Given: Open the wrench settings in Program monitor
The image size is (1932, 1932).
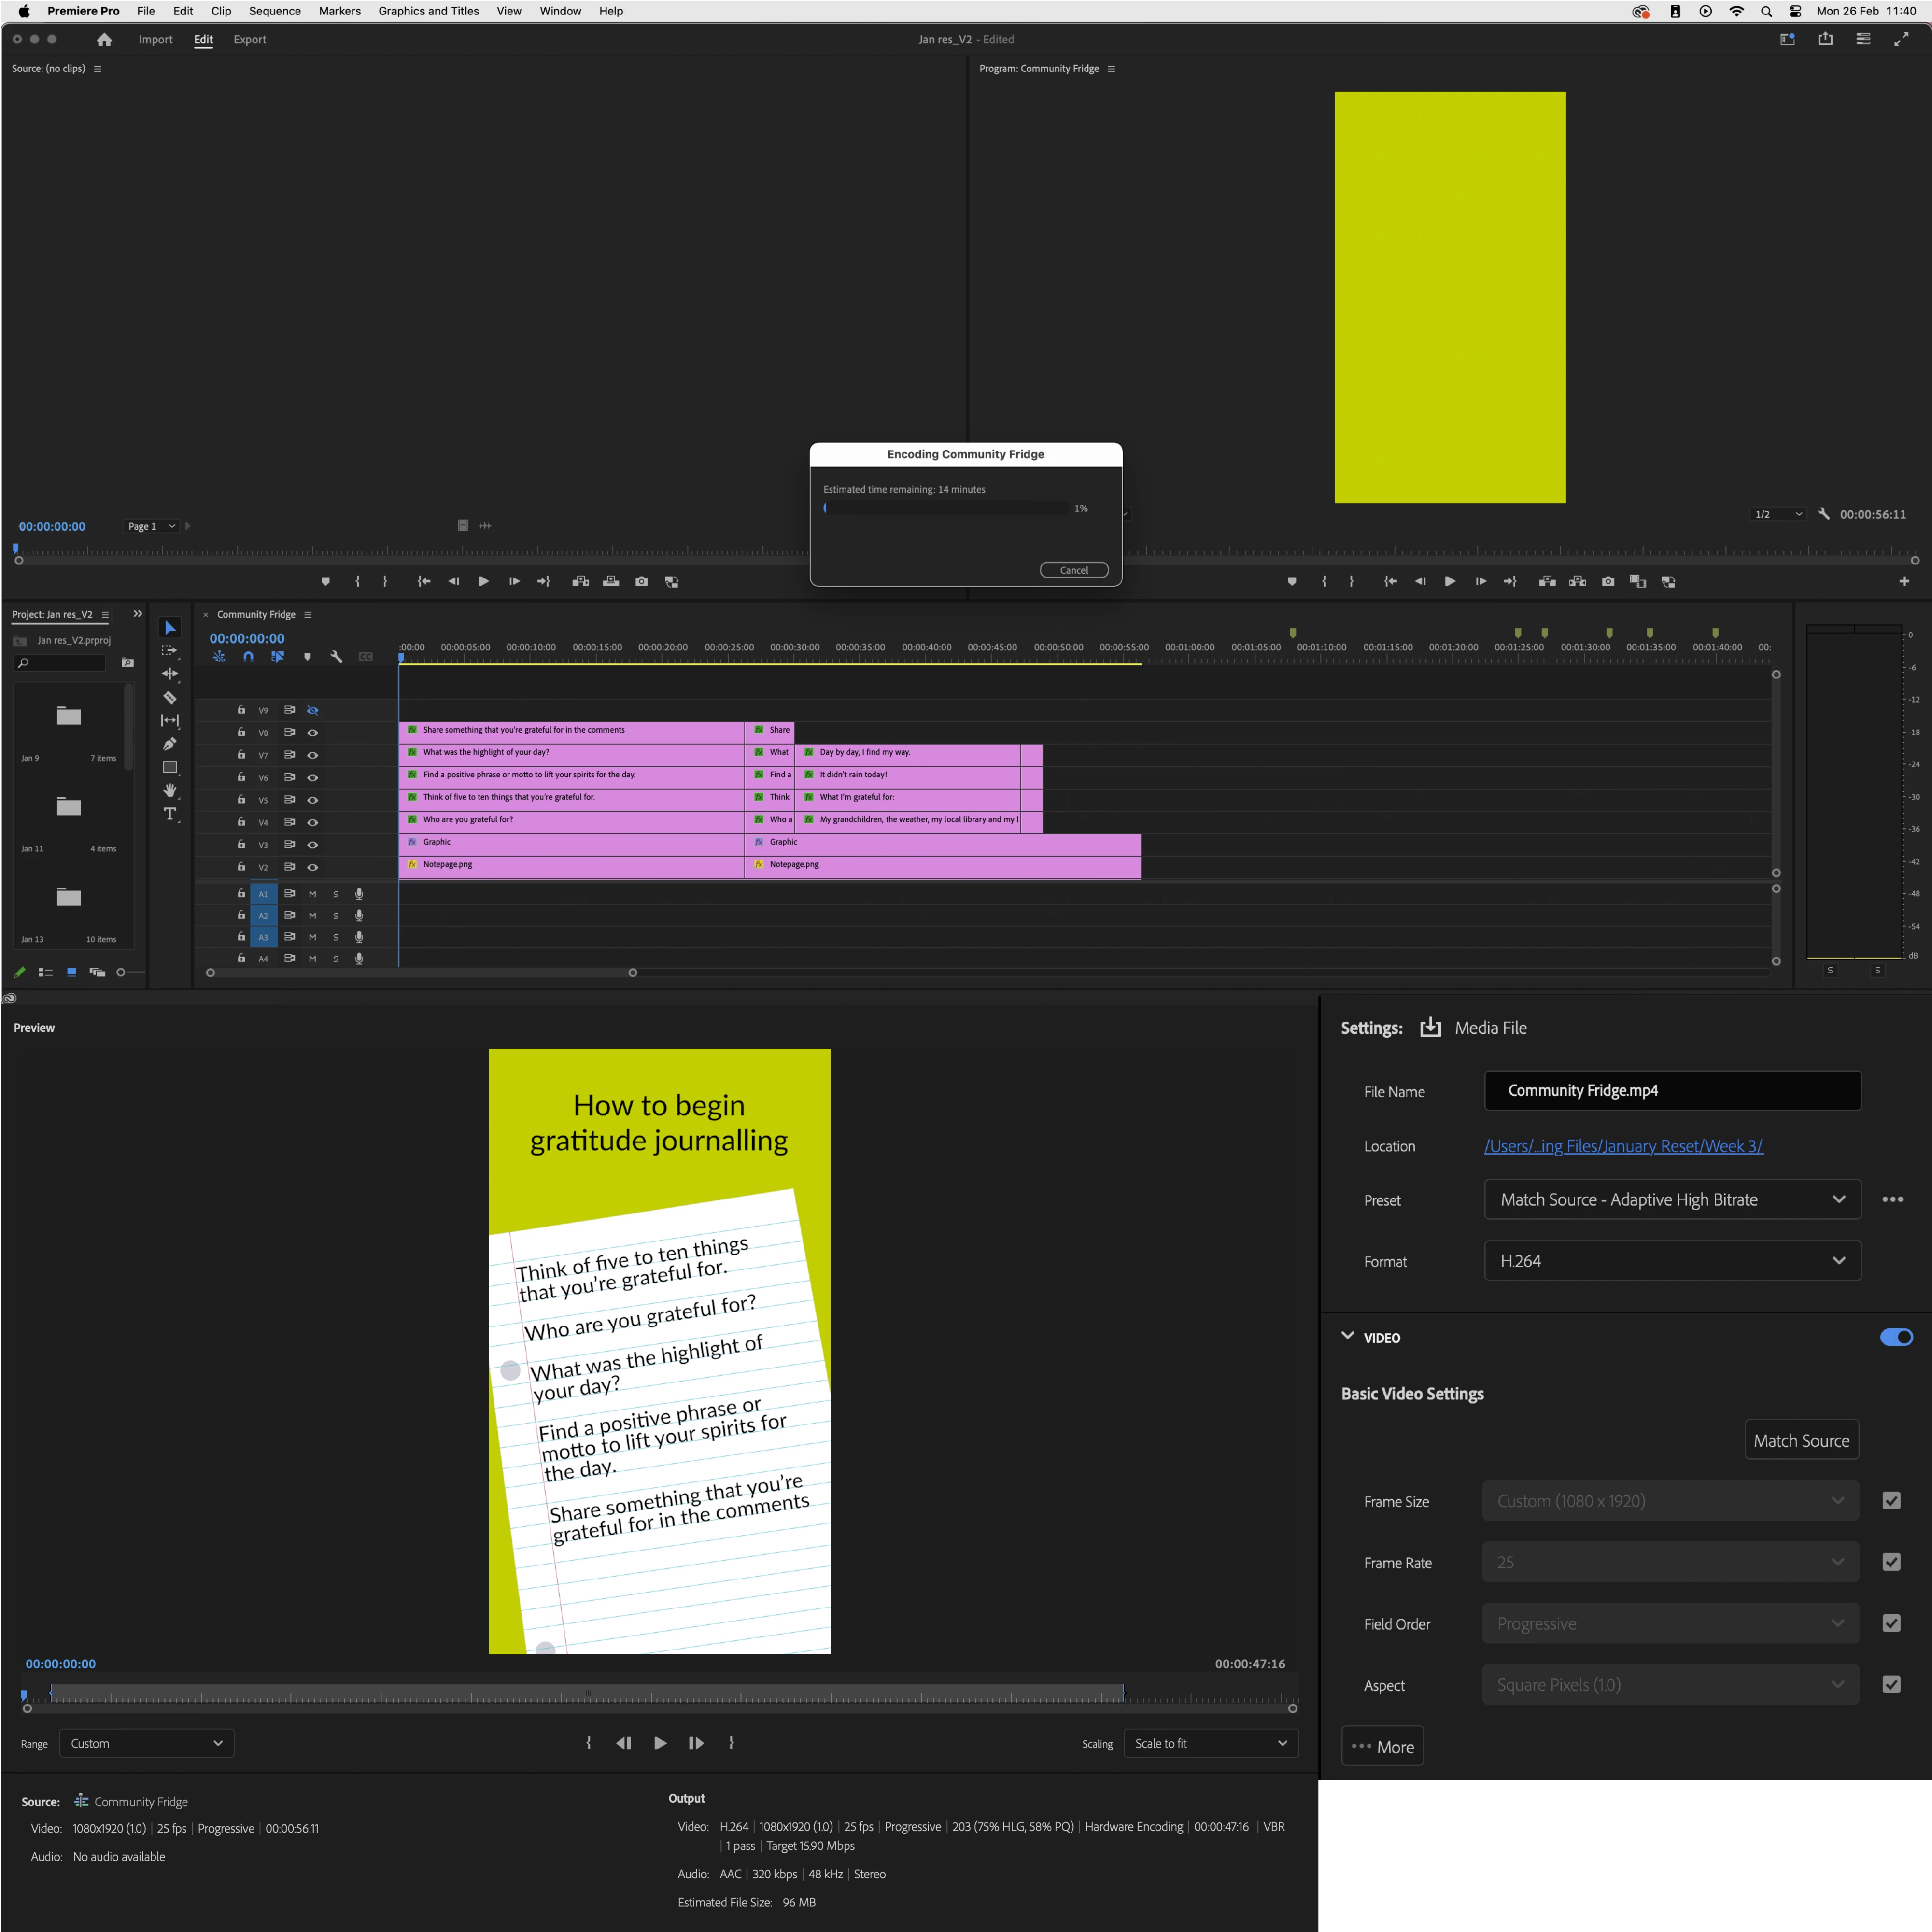Looking at the screenshot, I should tap(1823, 514).
